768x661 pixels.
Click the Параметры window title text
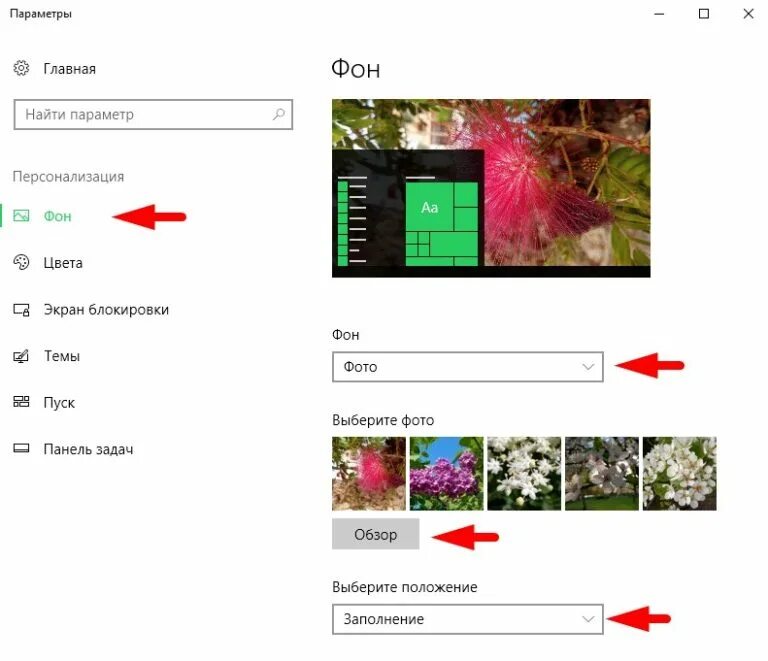point(41,14)
